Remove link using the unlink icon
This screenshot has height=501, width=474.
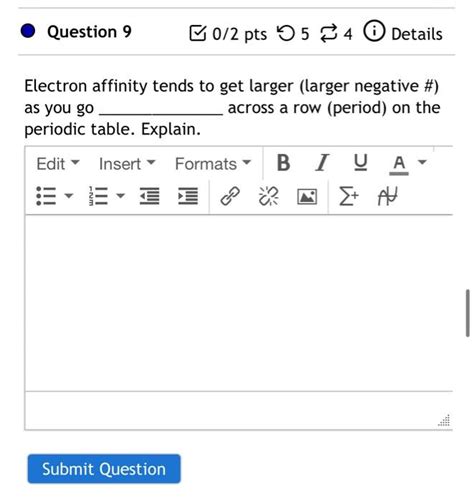[268, 196]
